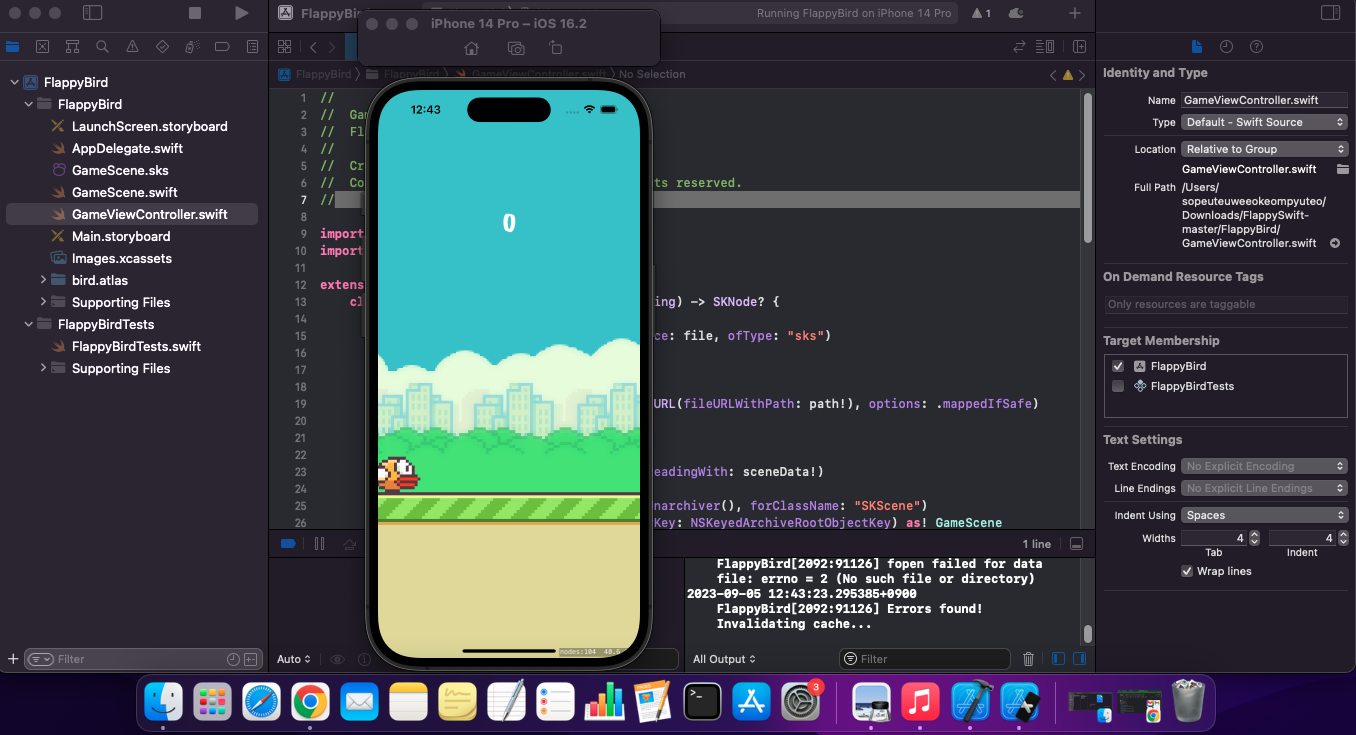Viewport: 1356px width, 735px height.
Task: Stop the running FlappyBird scheme
Action: 195,13
